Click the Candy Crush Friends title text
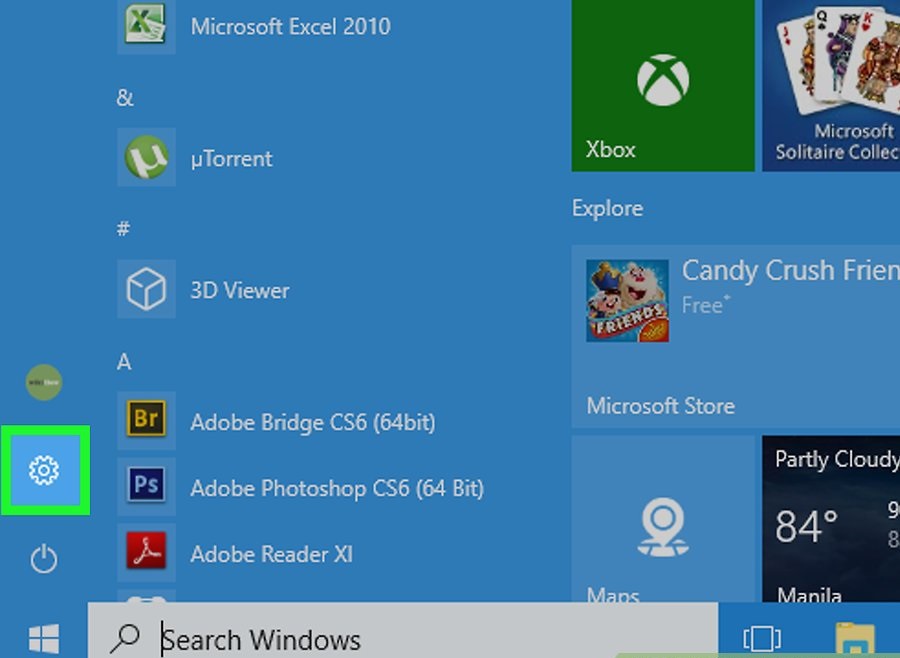Viewport: 900px width, 658px height. (791, 270)
